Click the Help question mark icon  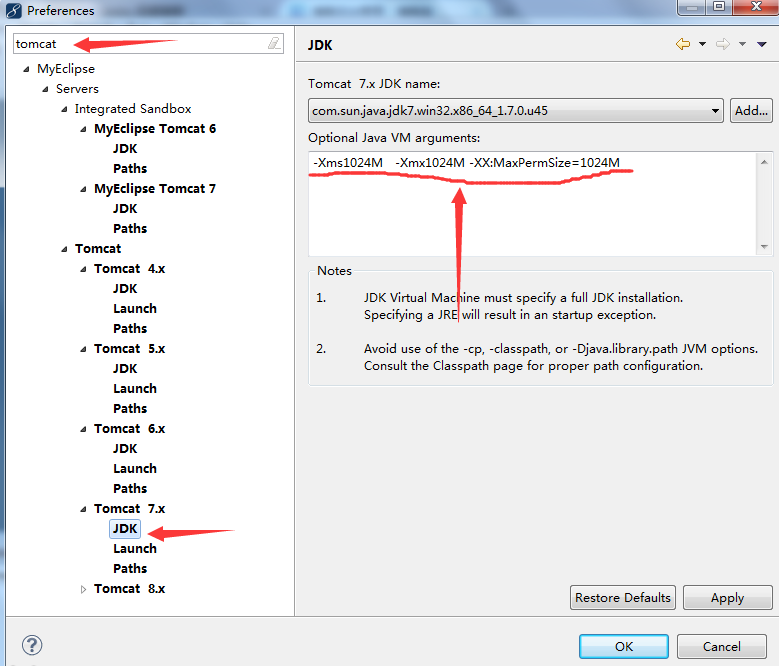pos(32,645)
